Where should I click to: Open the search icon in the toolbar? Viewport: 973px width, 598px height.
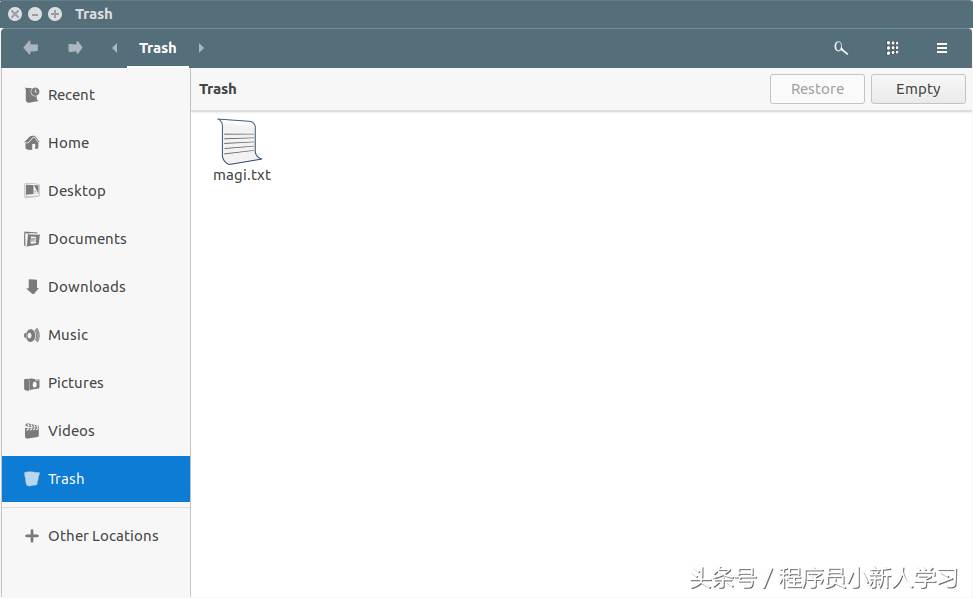[840, 47]
